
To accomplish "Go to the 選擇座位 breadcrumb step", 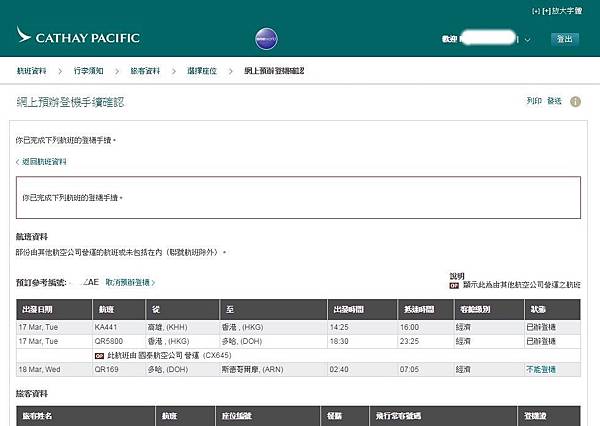I will [202, 71].
